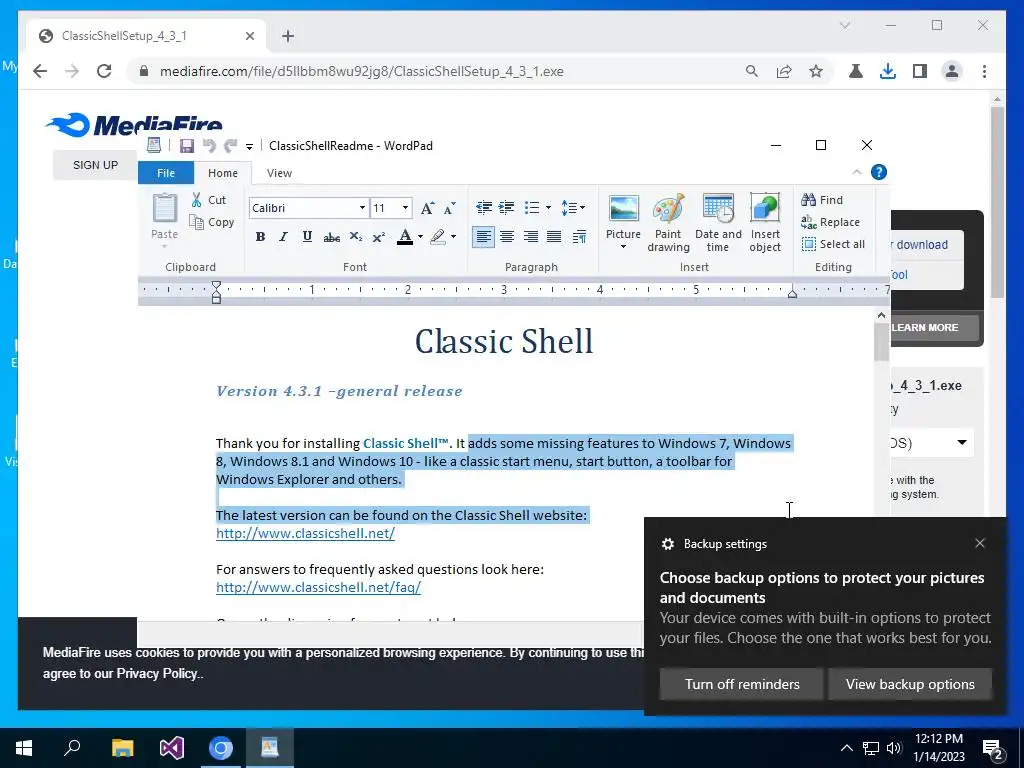Decrease paragraph indent
Image resolution: width=1024 pixels, height=768 pixels.
pos(484,208)
